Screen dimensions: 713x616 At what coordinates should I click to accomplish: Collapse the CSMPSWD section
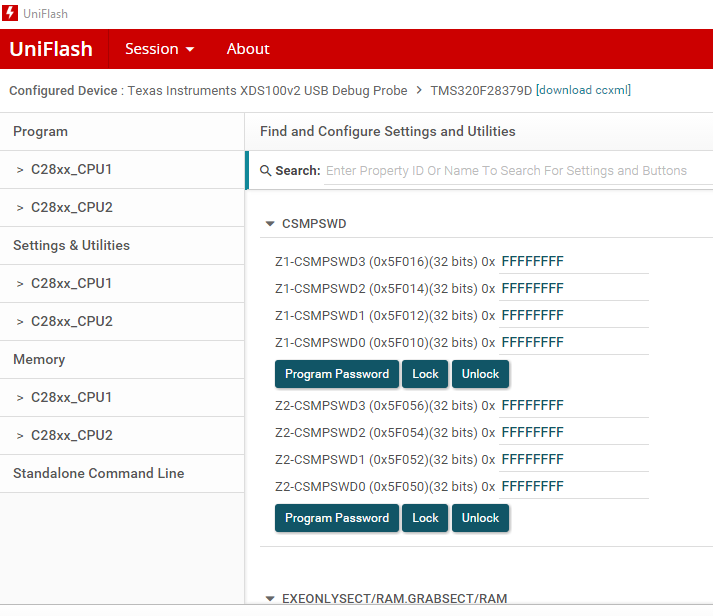[x=270, y=224]
